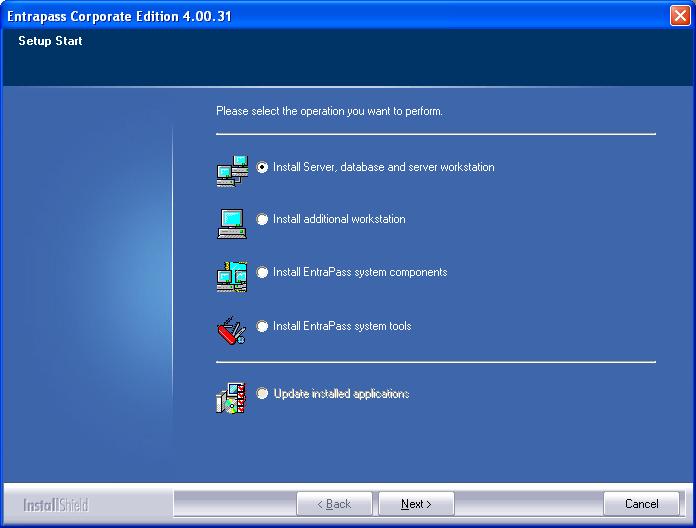Click the Back button

(334, 504)
